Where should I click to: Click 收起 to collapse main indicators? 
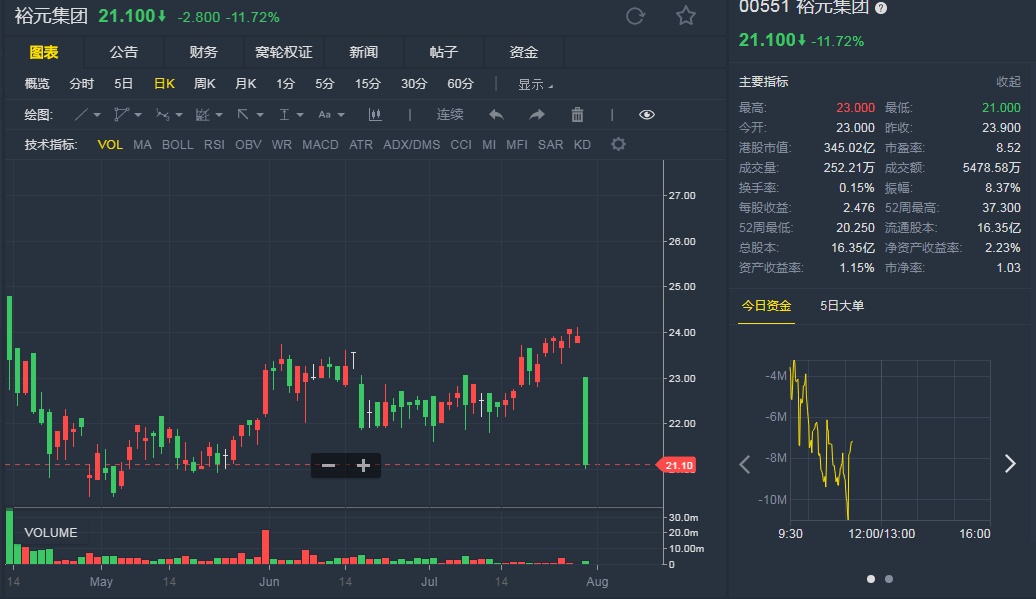click(x=1008, y=82)
